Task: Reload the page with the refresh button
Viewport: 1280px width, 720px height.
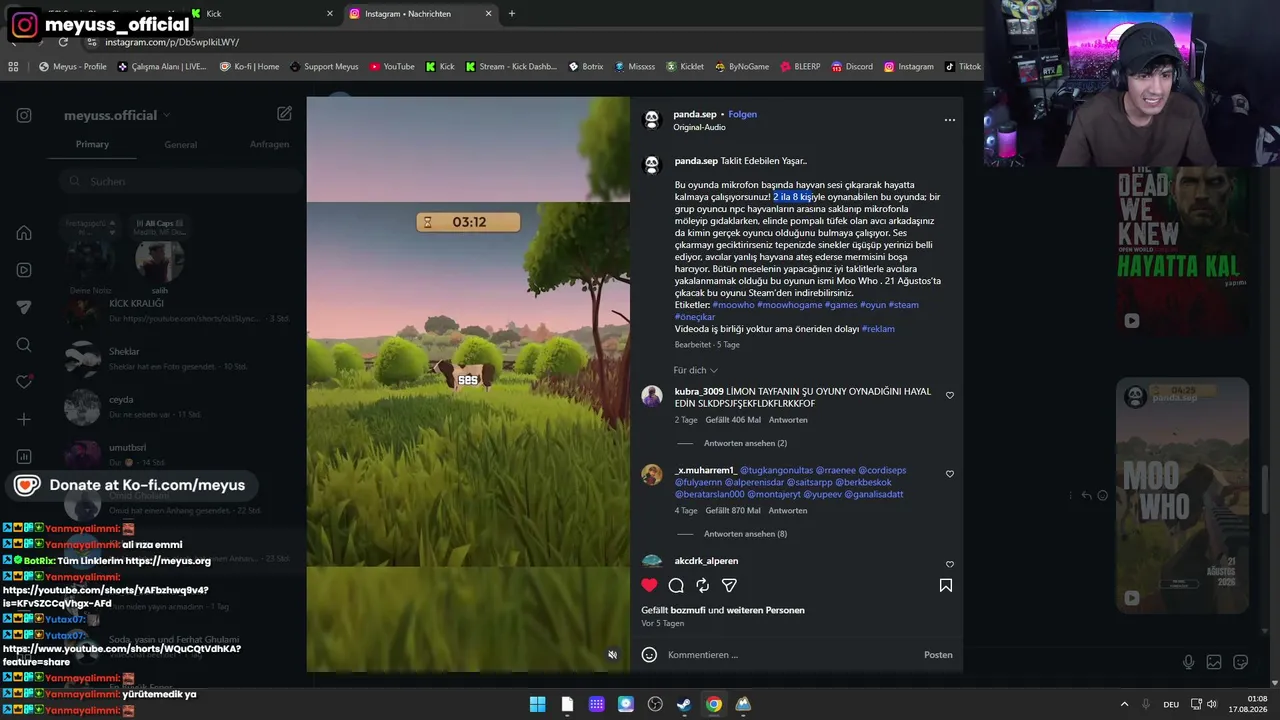Action: pyautogui.click(x=63, y=42)
